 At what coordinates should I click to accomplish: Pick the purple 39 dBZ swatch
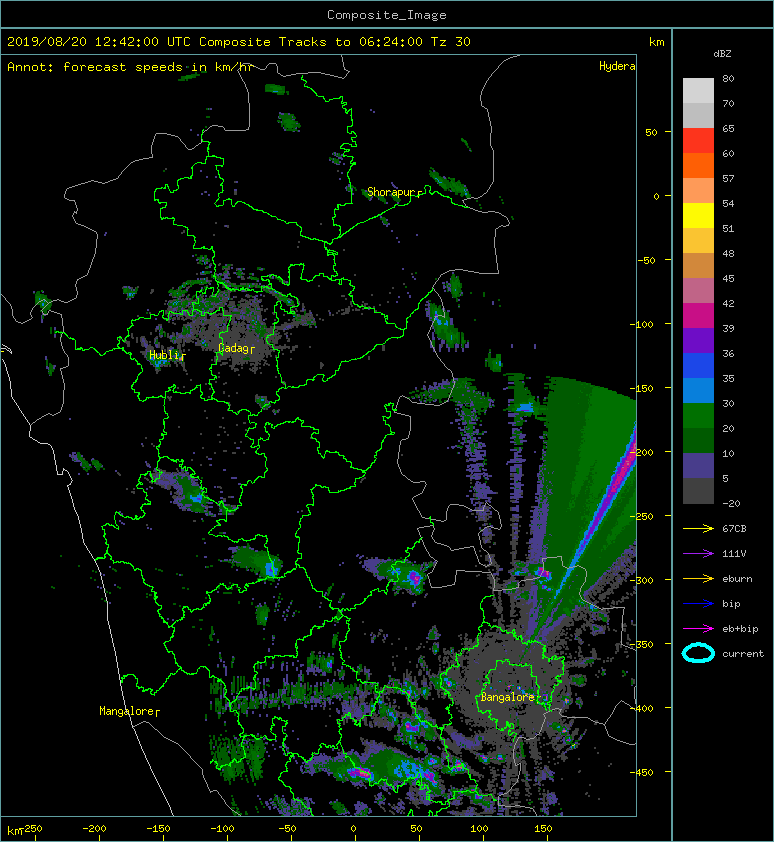[x=698, y=340]
